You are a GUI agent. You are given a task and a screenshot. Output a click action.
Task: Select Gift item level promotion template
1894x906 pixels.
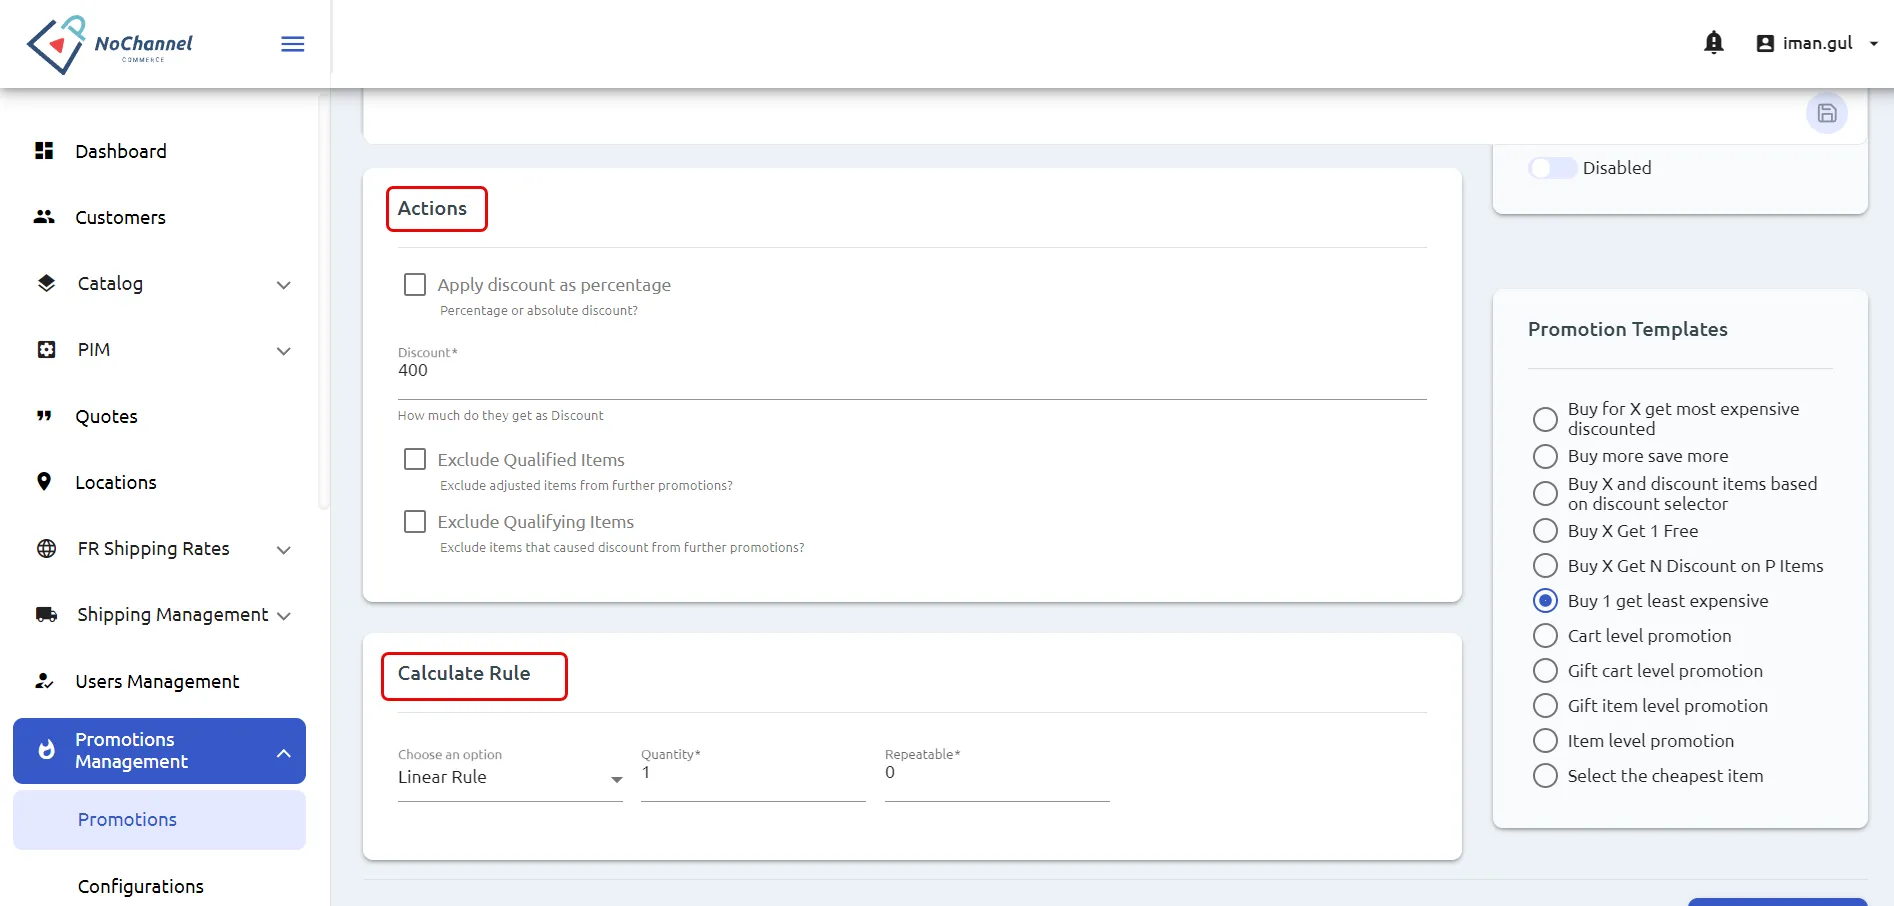pos(1546,706)
